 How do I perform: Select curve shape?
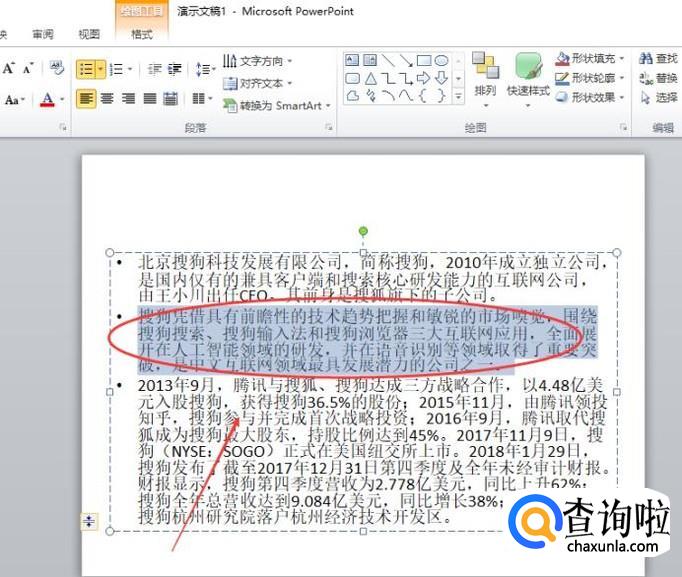point(406,96)
